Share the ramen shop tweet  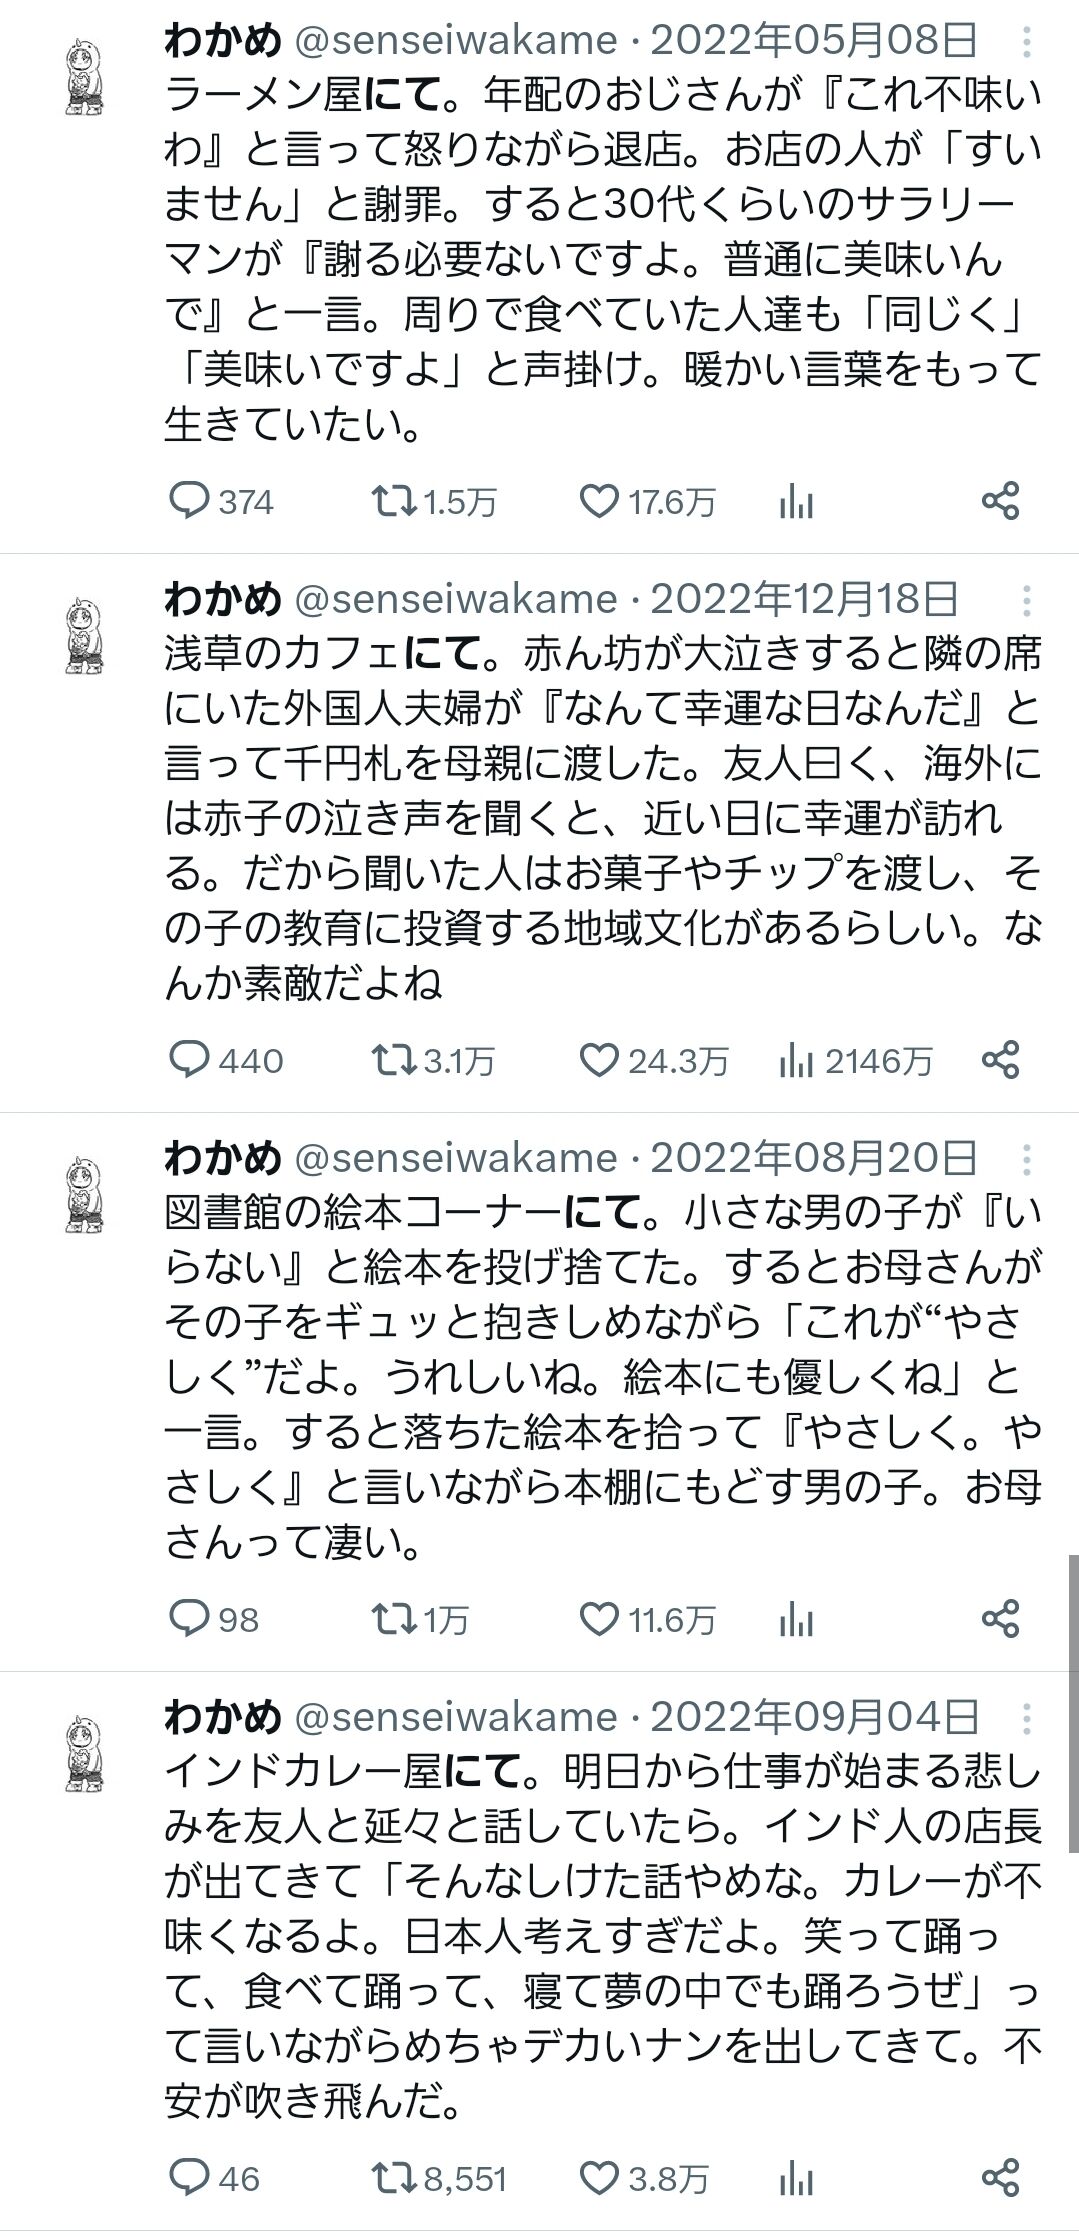[x=1000, y=500]
